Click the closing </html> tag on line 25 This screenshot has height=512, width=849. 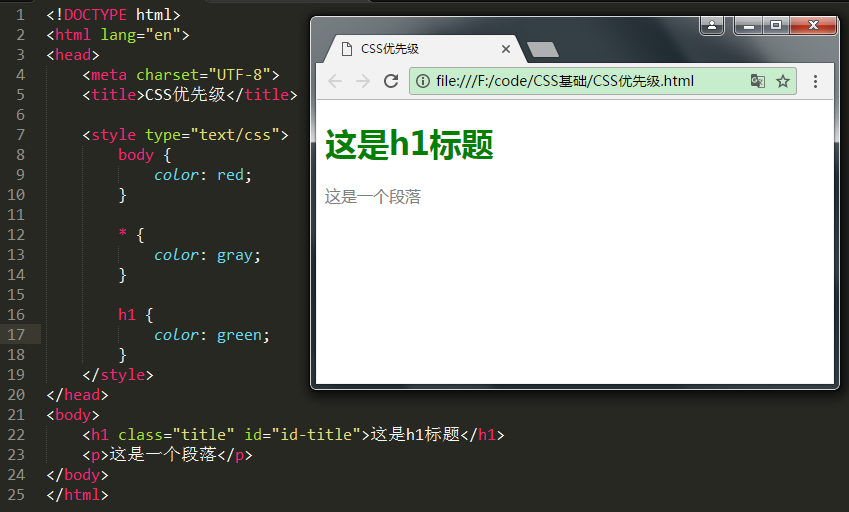point(77,495)
